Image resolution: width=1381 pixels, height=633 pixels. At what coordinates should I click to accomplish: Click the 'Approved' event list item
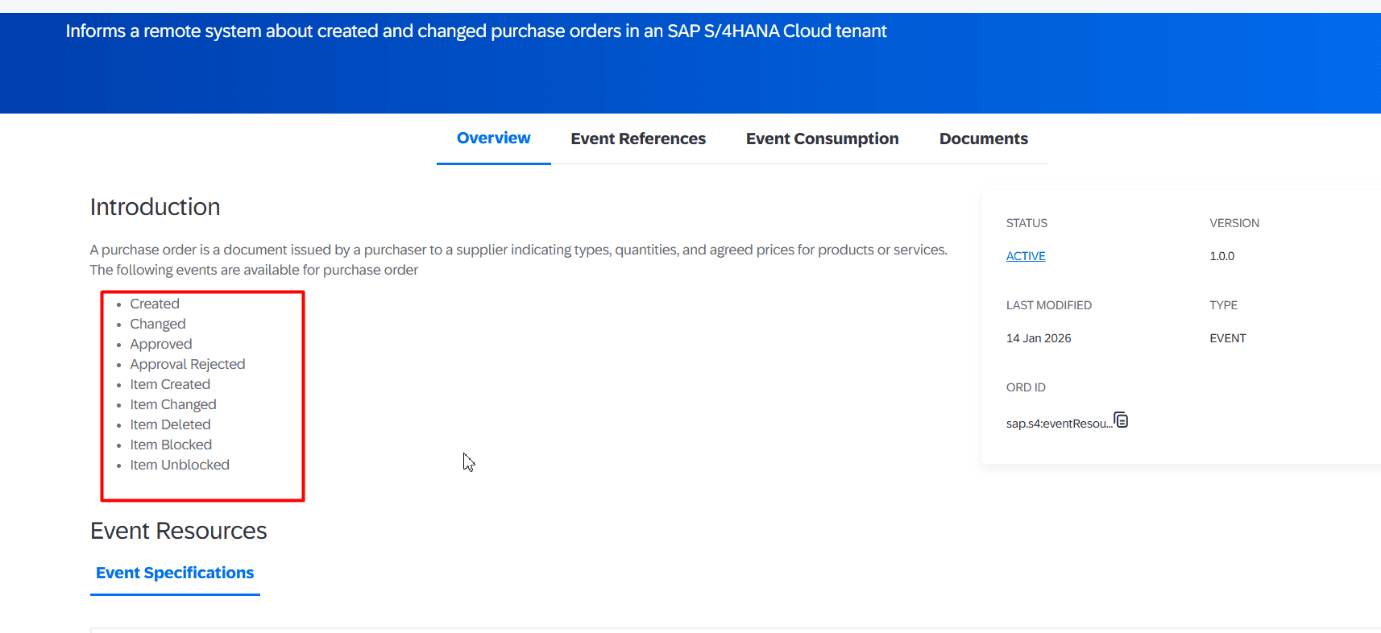pos(161,344)
